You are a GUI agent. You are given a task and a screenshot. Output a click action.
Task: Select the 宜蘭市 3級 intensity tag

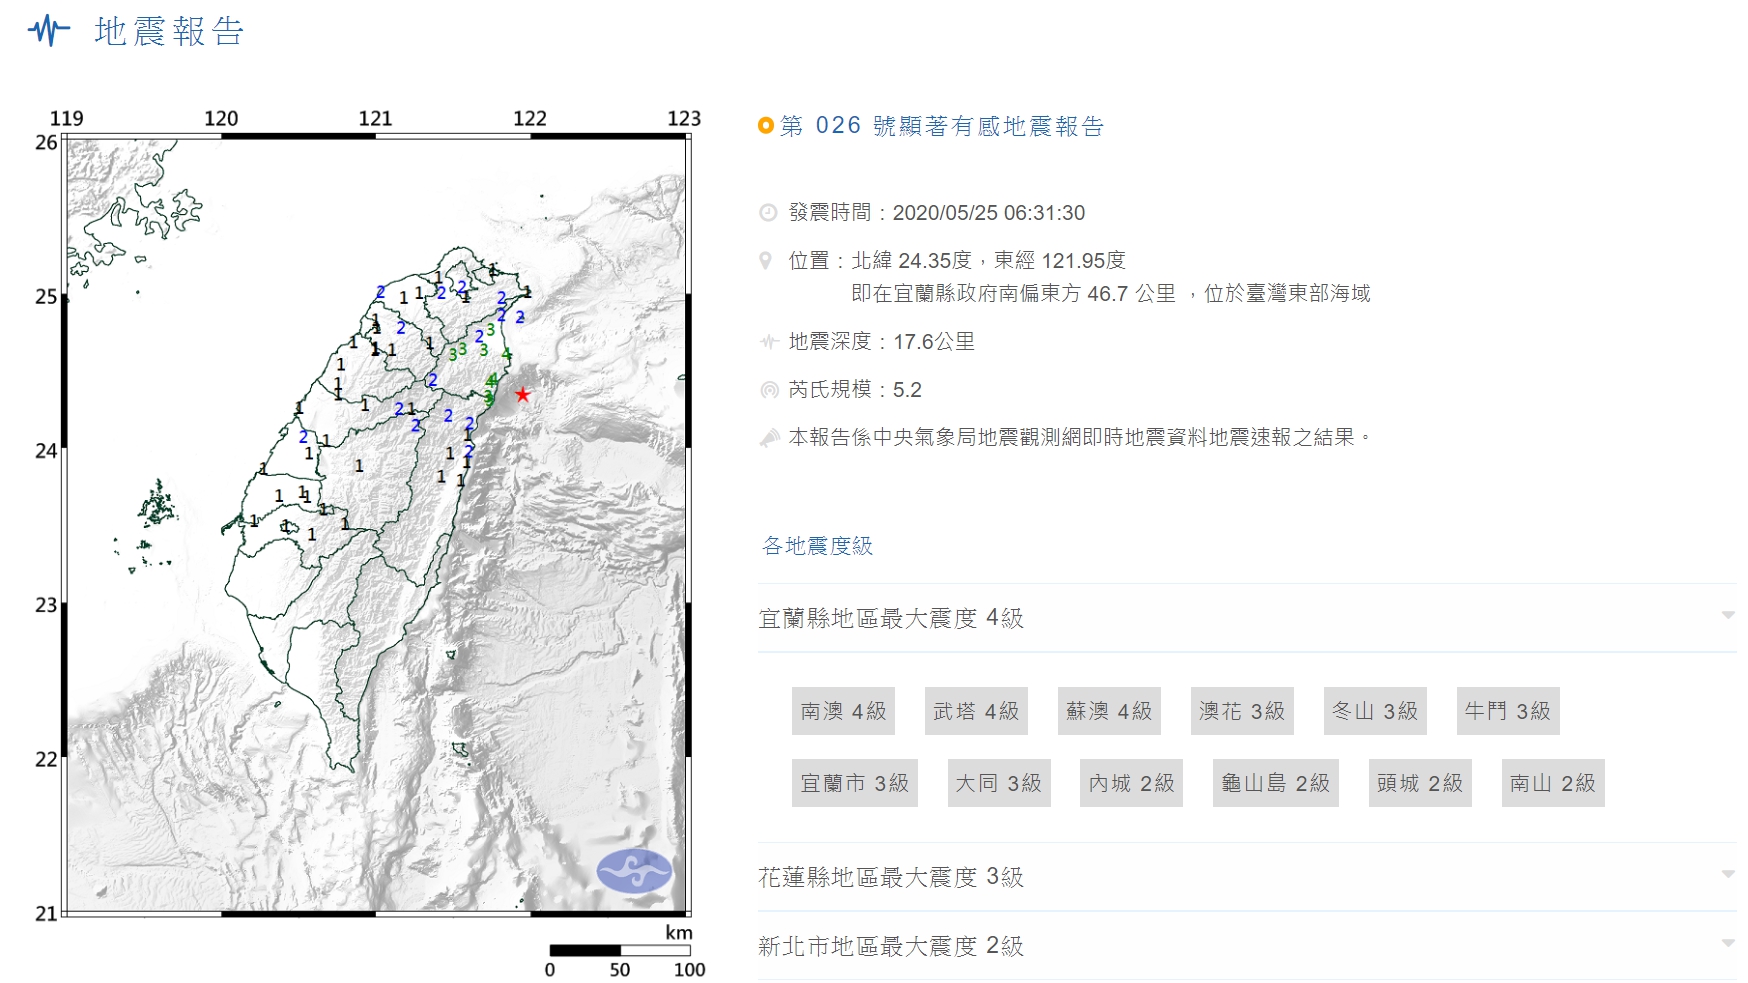855,783
